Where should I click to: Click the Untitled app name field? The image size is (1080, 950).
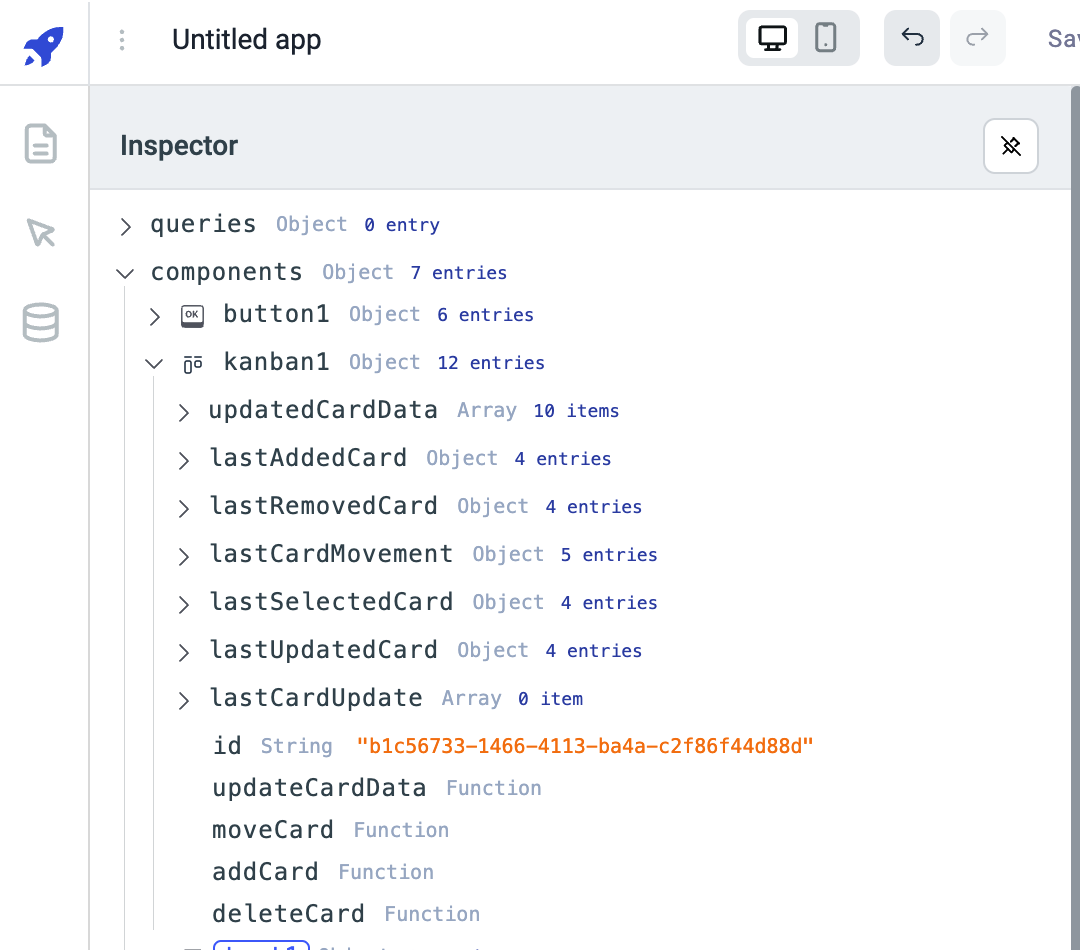click(x=247, y=40)
